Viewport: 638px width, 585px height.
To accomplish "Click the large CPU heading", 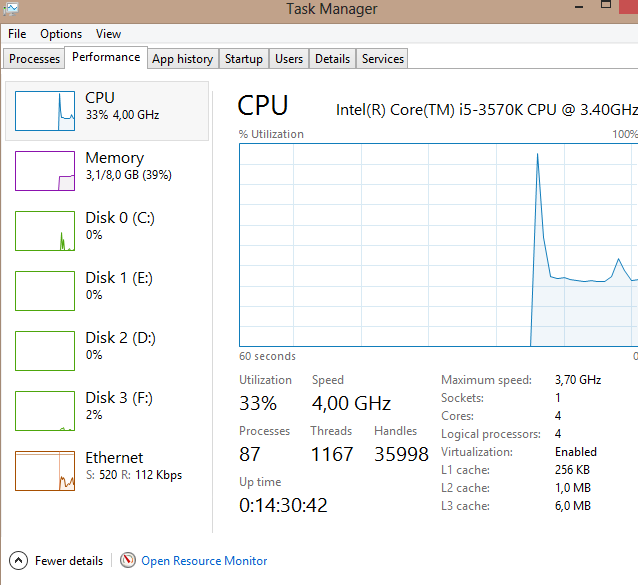I will coord(262,106).
